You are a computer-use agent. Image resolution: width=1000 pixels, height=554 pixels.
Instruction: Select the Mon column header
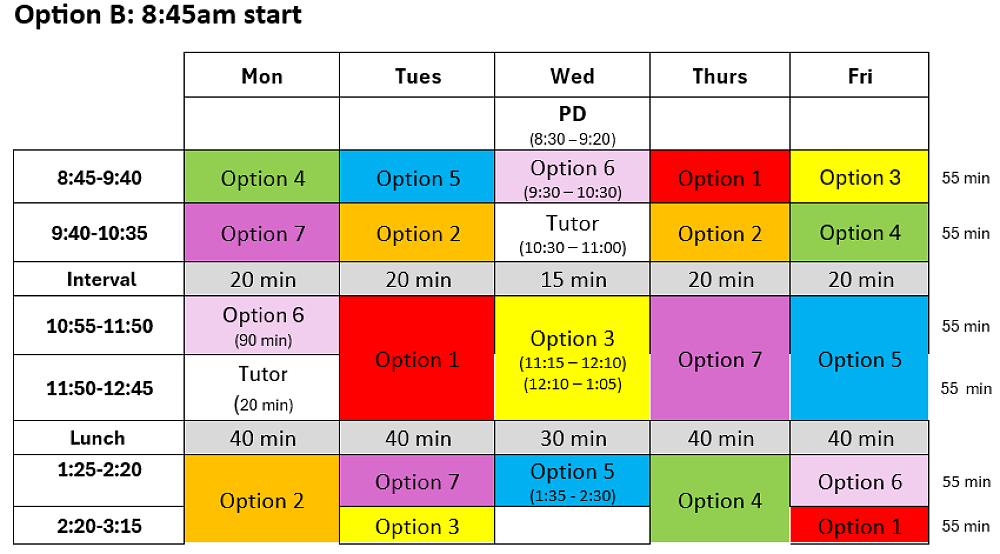pyautogui.click(x=261, y=76)
